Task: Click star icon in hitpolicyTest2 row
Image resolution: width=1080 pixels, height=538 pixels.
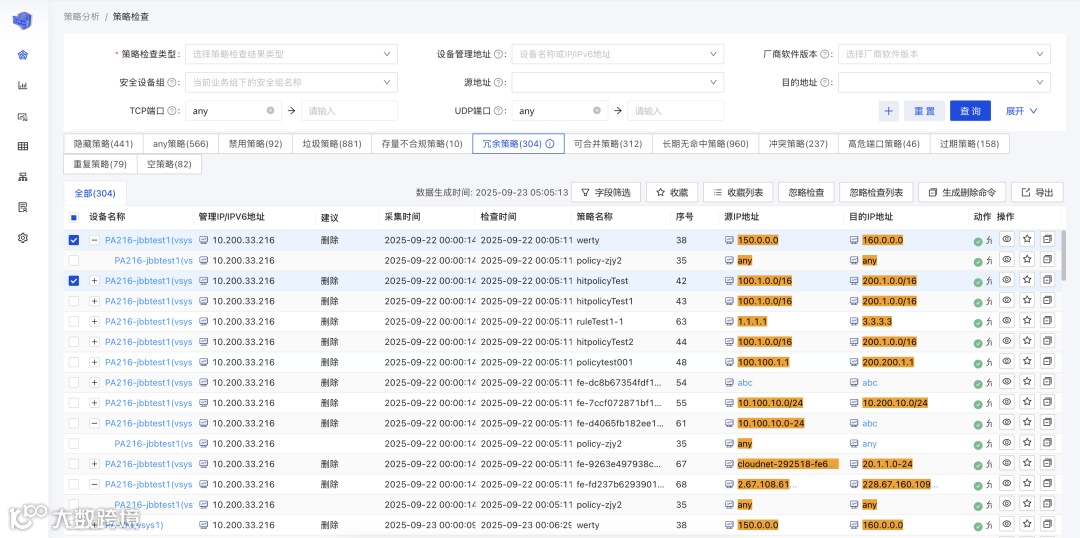Action: [x=1027, y=341]
